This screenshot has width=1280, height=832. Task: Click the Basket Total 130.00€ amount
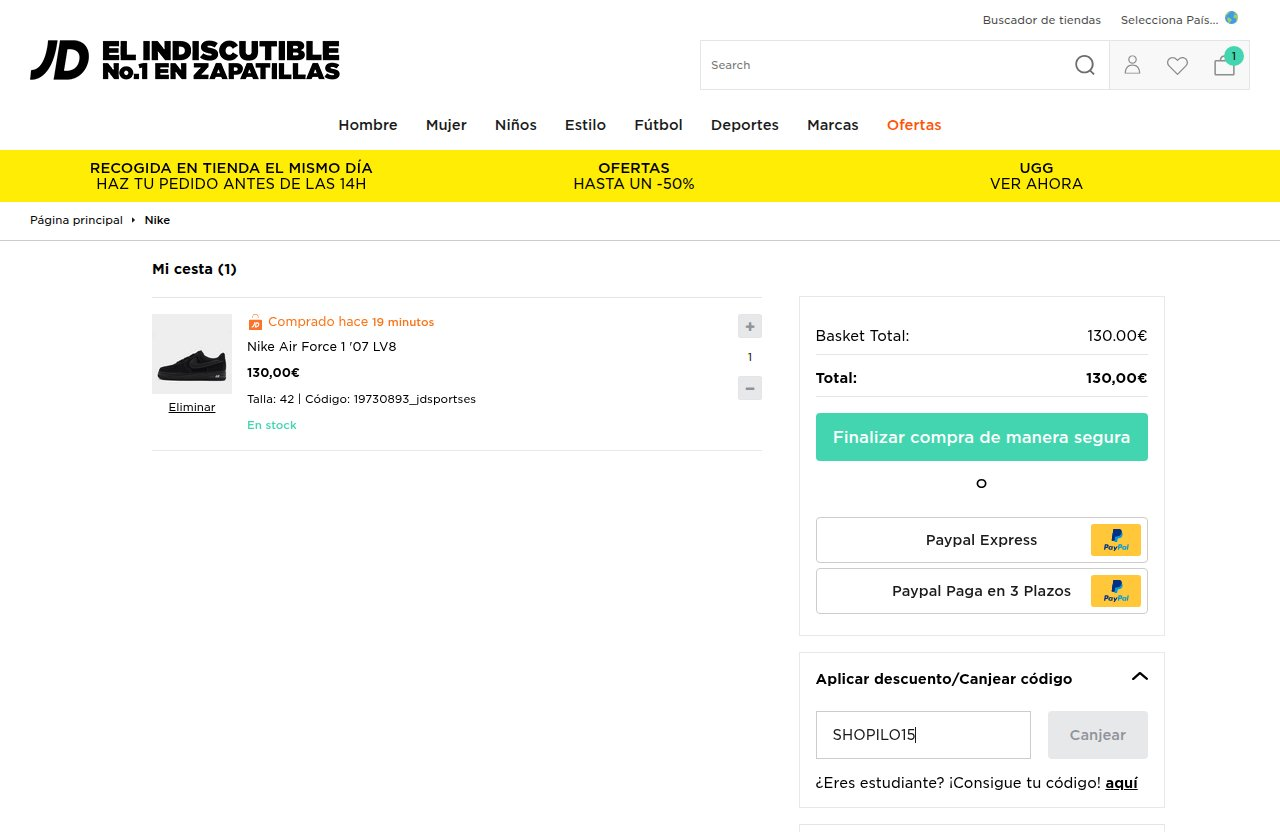pos(1117,336)
